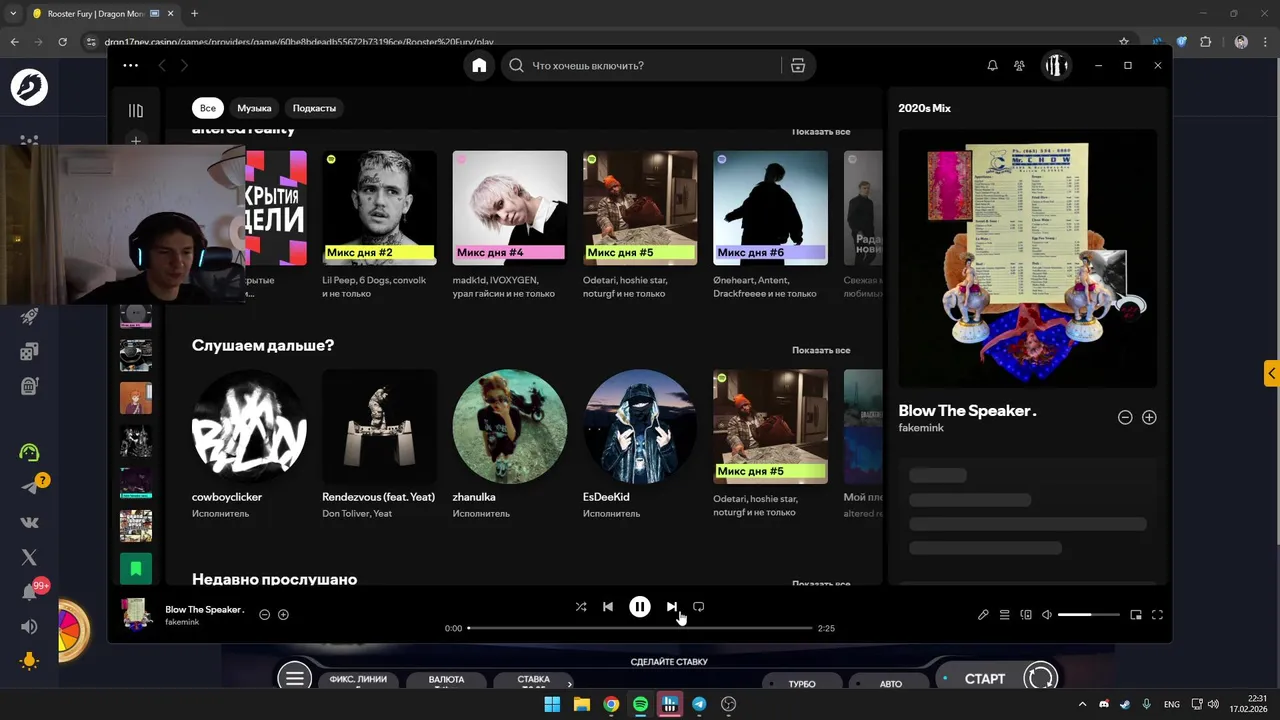Open Rendezvous (feat. Yeat) card
1280x720 pixels.
click(x=379, y=445)
